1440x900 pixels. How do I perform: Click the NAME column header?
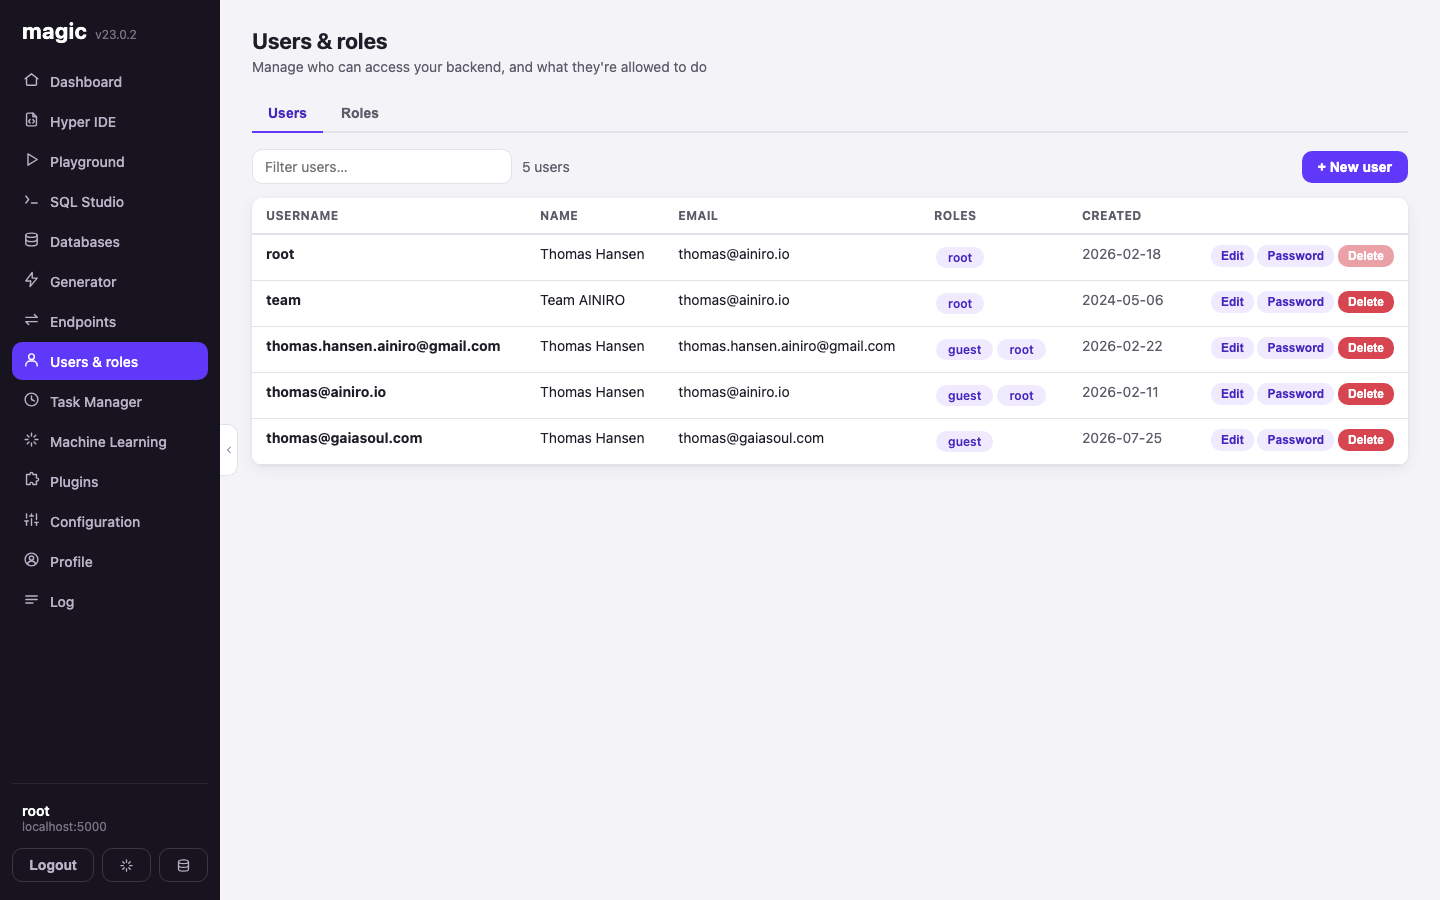click(559, 216)
